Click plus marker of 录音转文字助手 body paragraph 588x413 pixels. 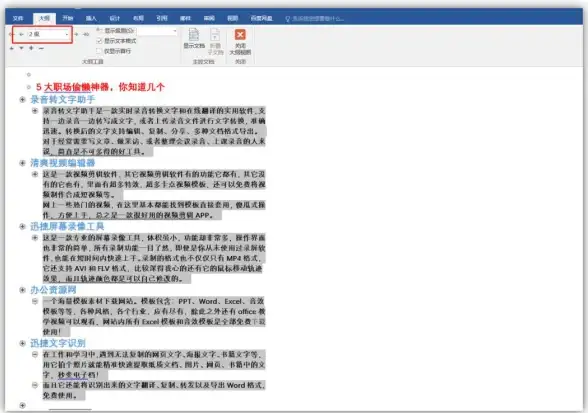click(35, 111)
